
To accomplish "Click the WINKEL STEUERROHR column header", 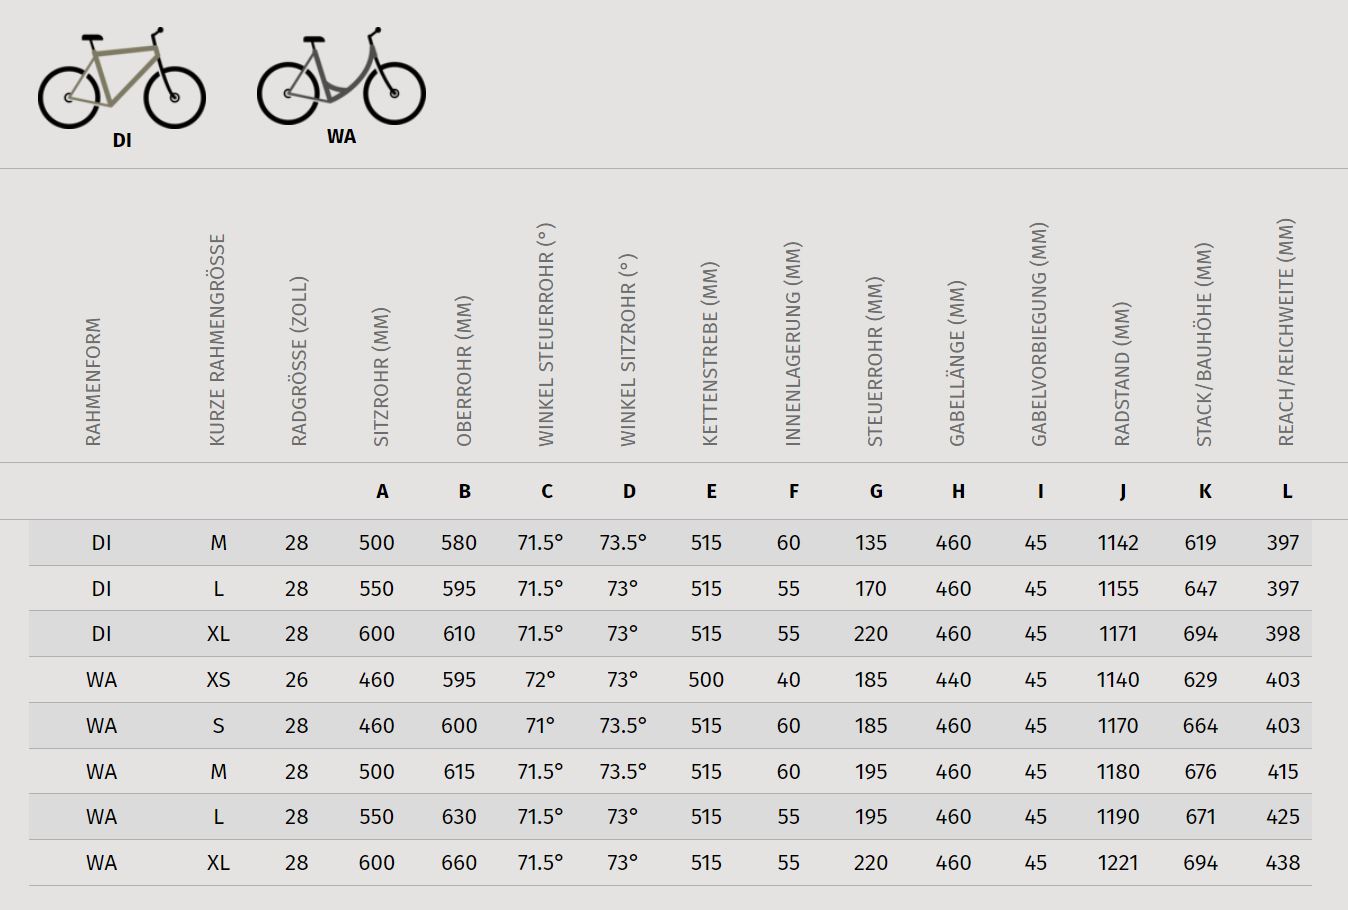I will pos(546,334).
